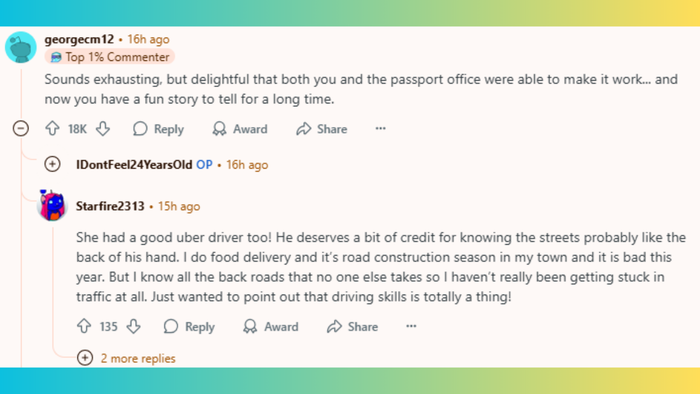Image resolution: width=700 pixels, height=394 pixels.
Task: Click georgecm12's avatar icon
Action: pyautogui.click(x=21, y=47)
